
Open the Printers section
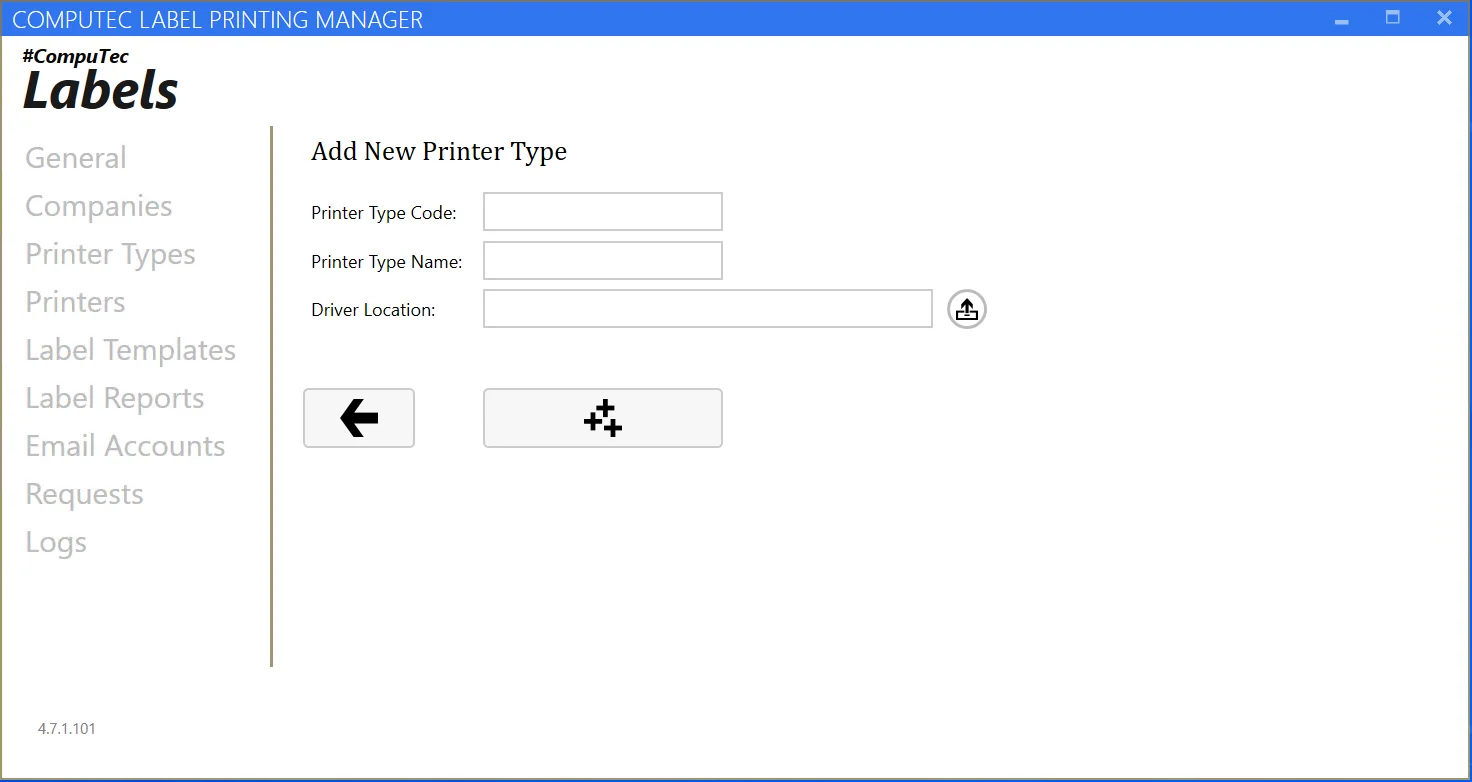coord(74,301)
